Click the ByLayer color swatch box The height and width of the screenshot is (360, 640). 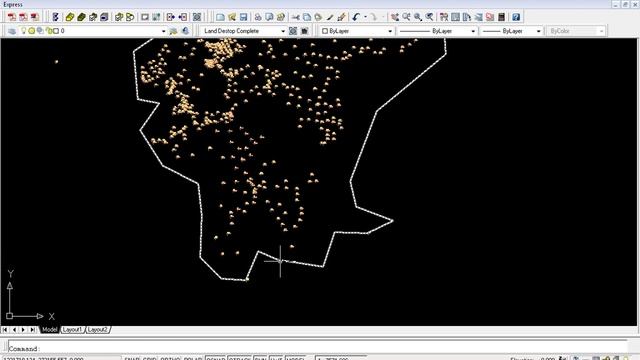(325, 31)
